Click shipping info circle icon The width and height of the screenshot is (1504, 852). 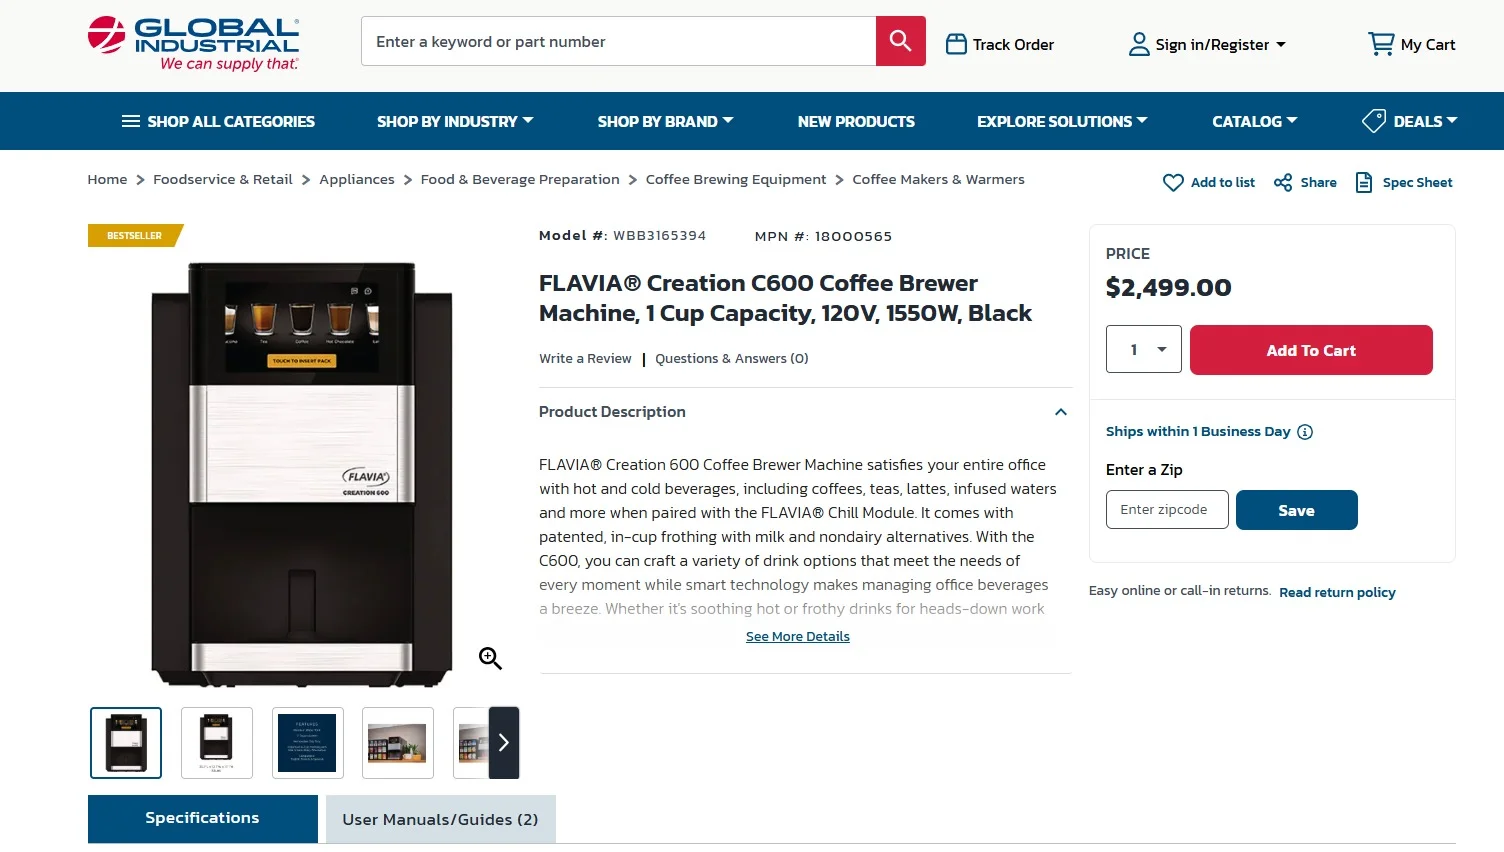pos(1305,432)
